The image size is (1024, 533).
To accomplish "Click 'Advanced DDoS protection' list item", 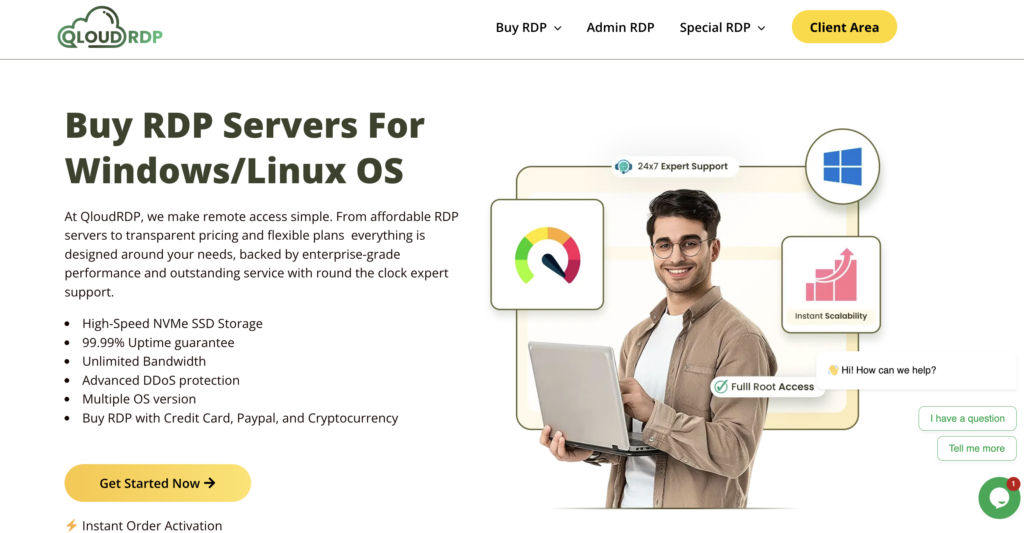I will (x=161, y=380).
